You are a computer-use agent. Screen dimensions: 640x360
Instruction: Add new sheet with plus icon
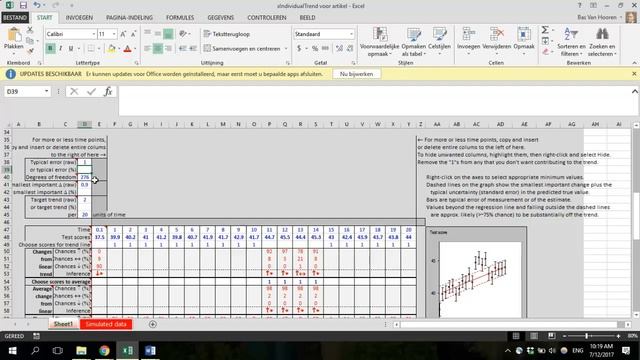153,324
